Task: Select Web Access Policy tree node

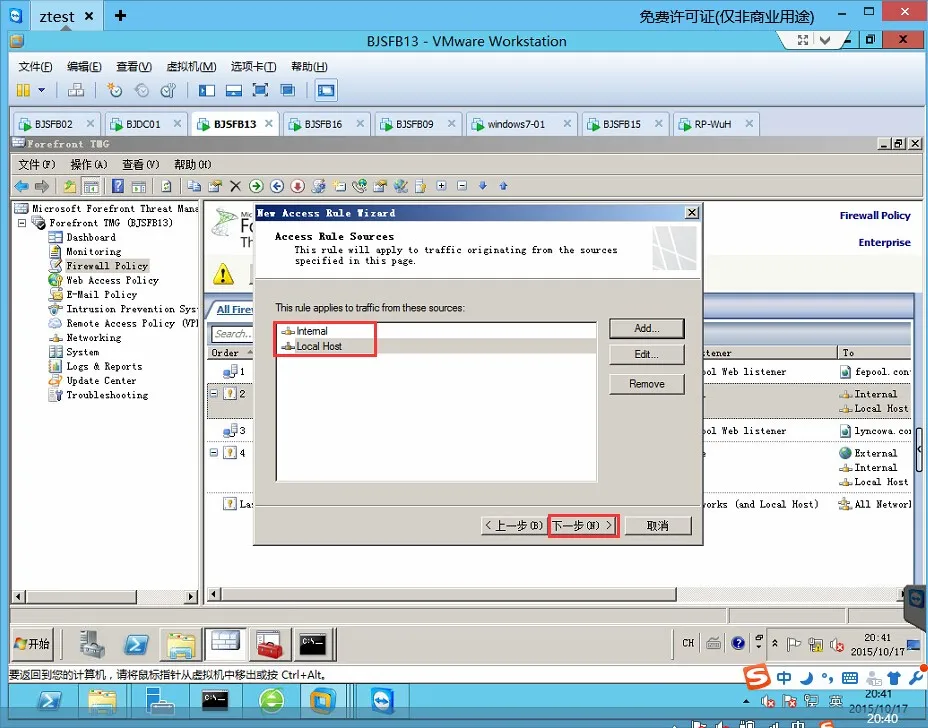Action: coord(112,281)
